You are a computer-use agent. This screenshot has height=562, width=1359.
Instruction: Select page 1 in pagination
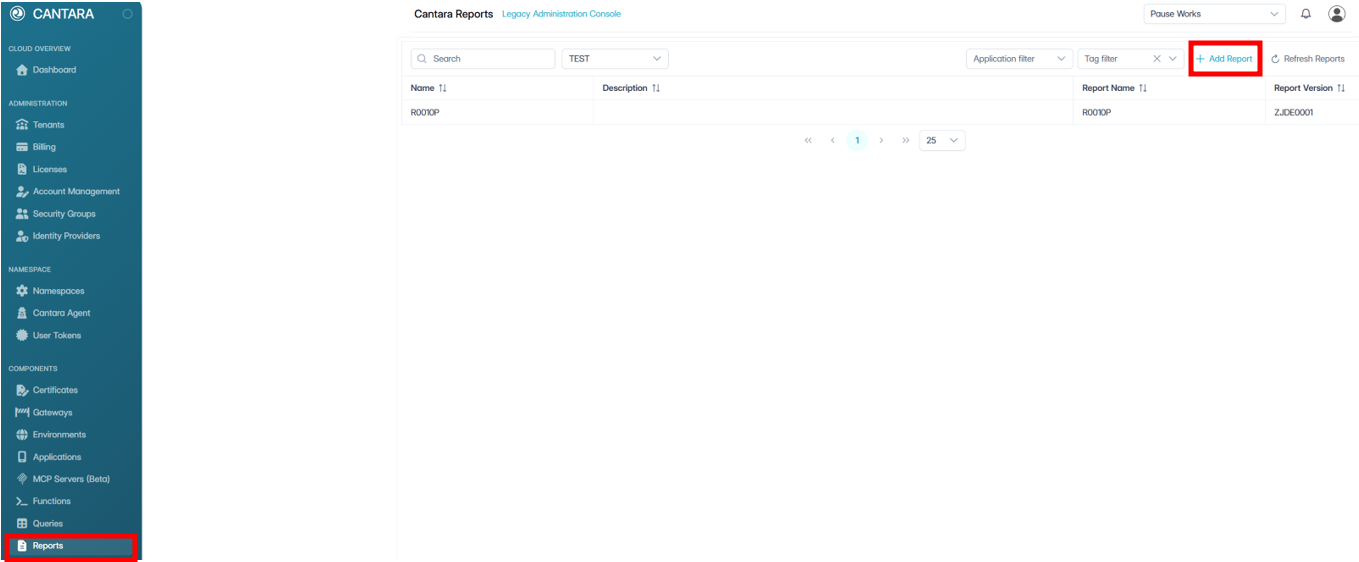click(x=857, y=141)
